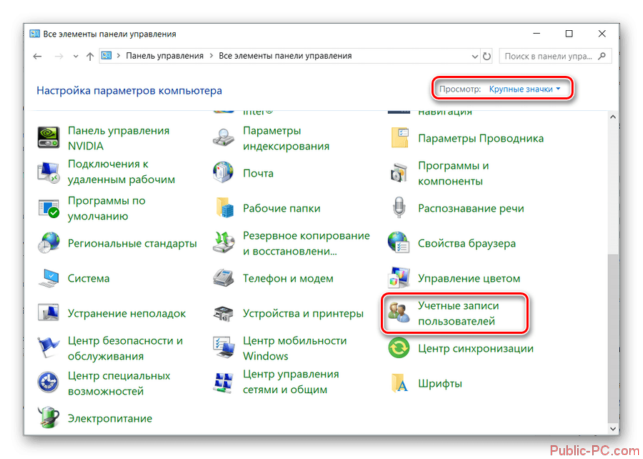Click the chevron after Панель управления breadcrumb
Viewport: 643px width, 459px height.
[211, 56]
